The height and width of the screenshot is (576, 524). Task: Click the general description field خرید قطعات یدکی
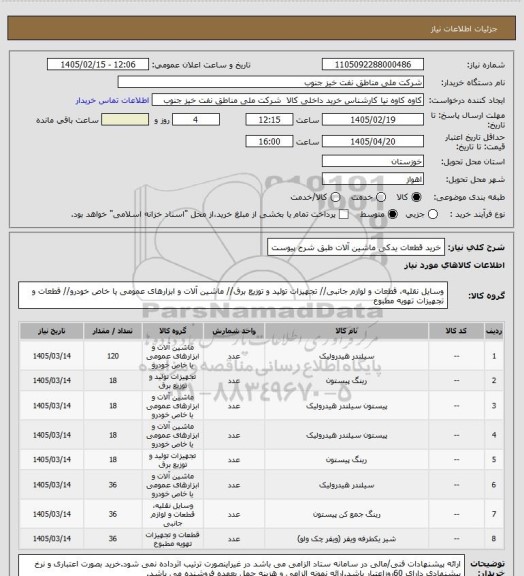point(356,247)
